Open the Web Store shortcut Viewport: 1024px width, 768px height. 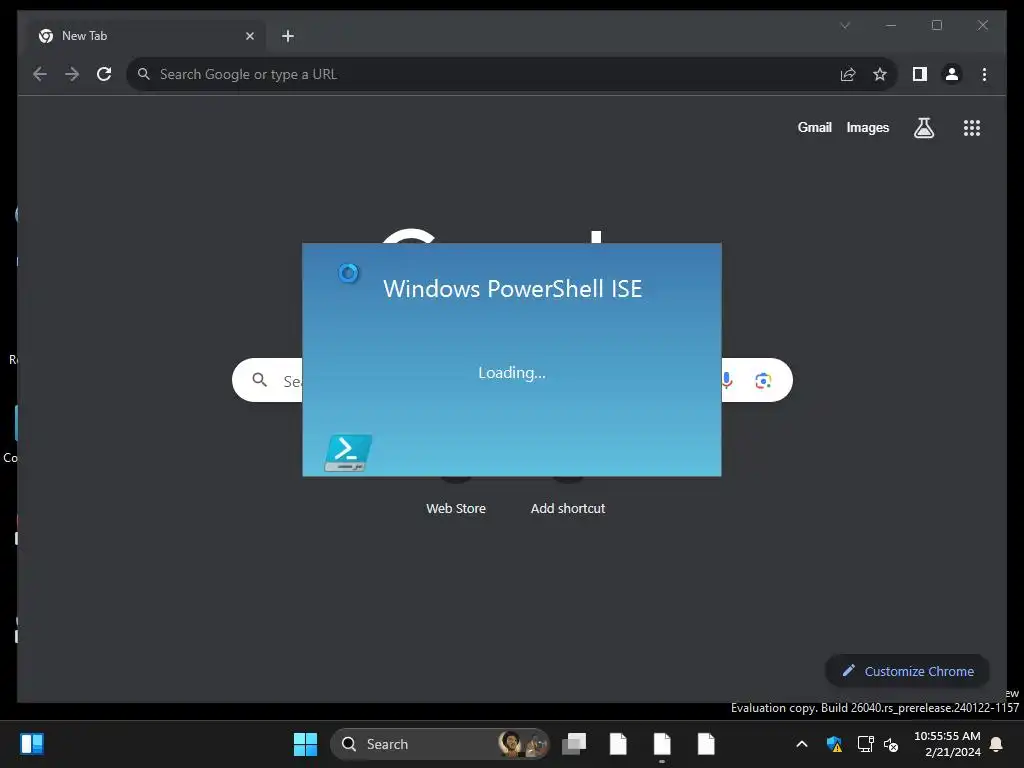coord(456,508)
